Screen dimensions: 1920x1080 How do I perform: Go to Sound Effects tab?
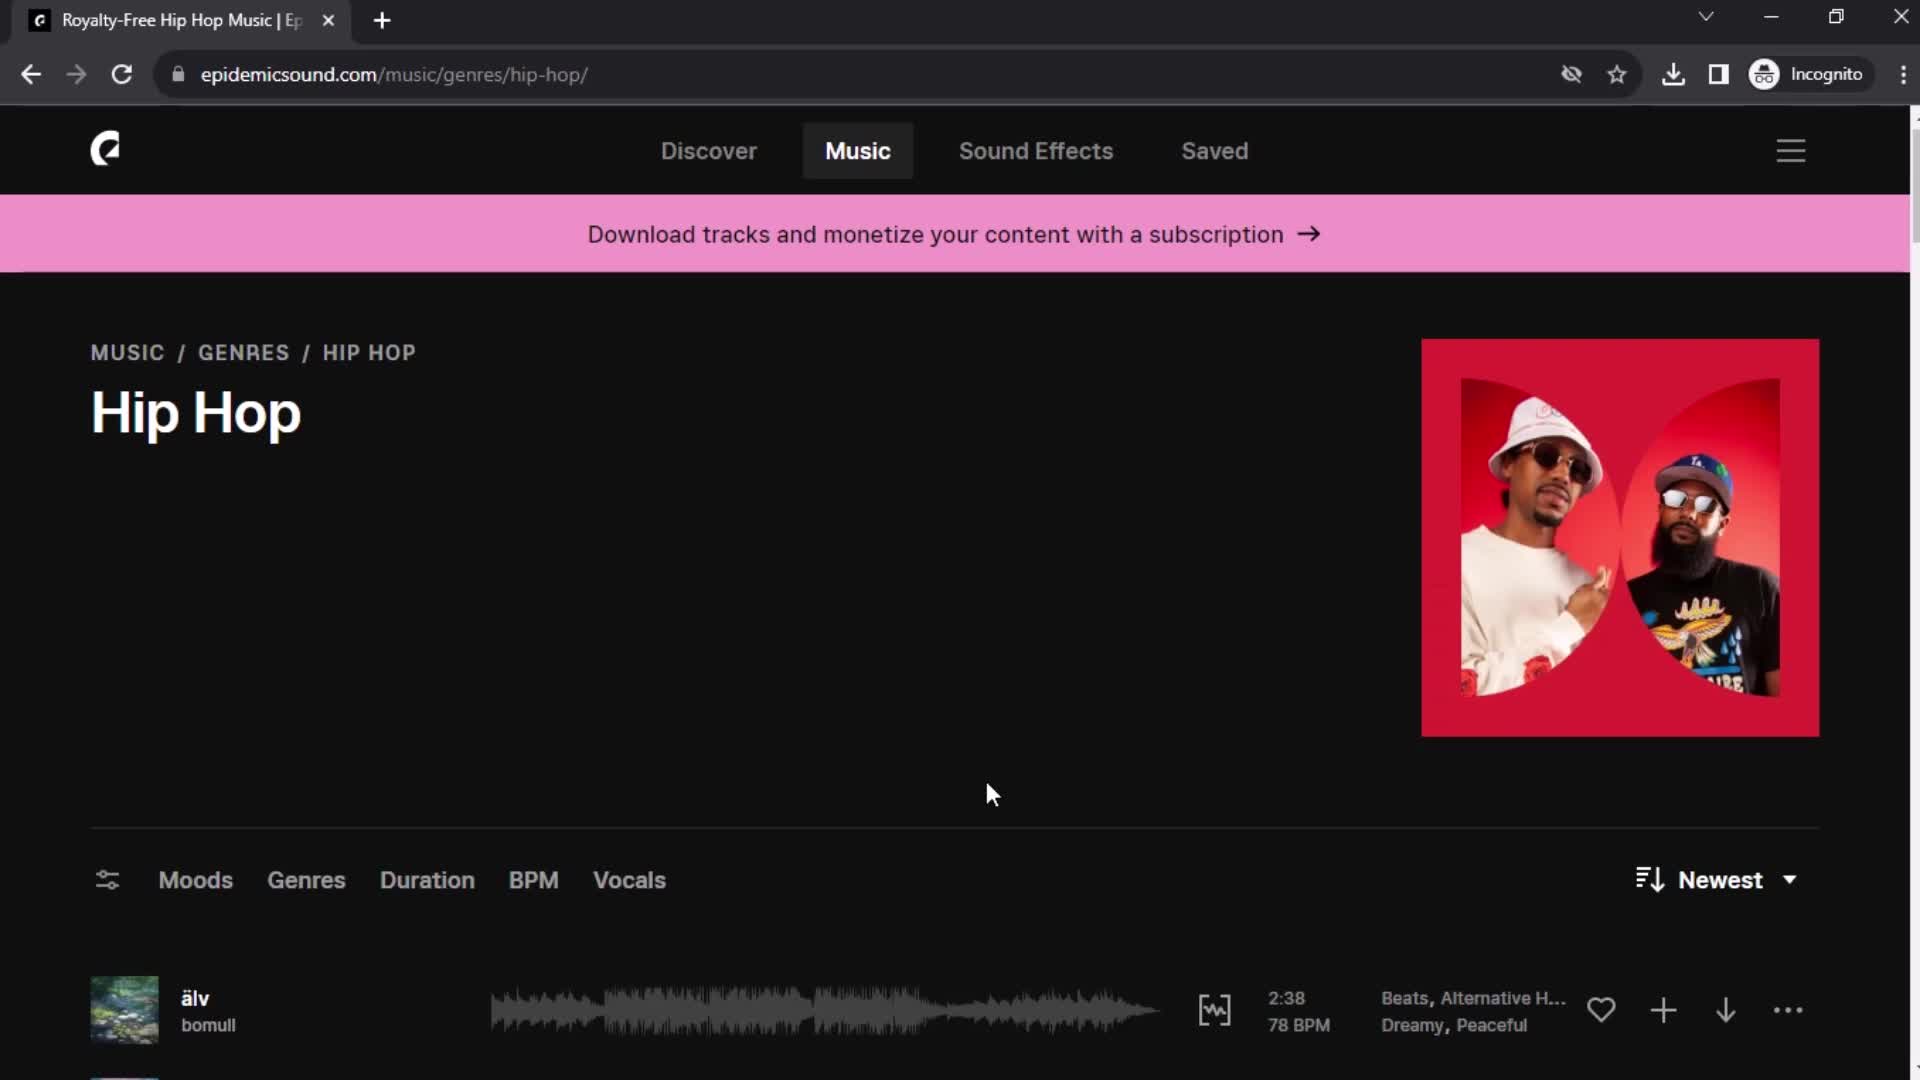point(1035,151)
